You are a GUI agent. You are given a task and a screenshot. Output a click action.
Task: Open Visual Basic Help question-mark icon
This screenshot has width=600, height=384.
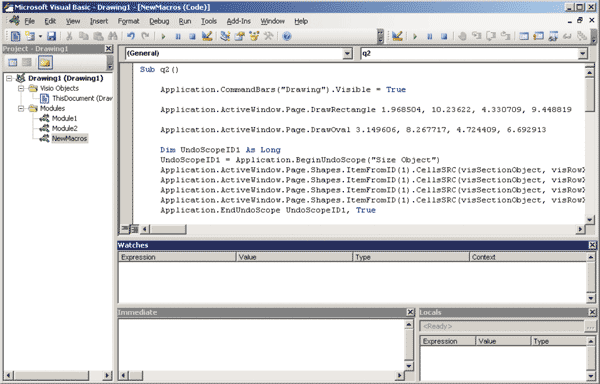287,36
